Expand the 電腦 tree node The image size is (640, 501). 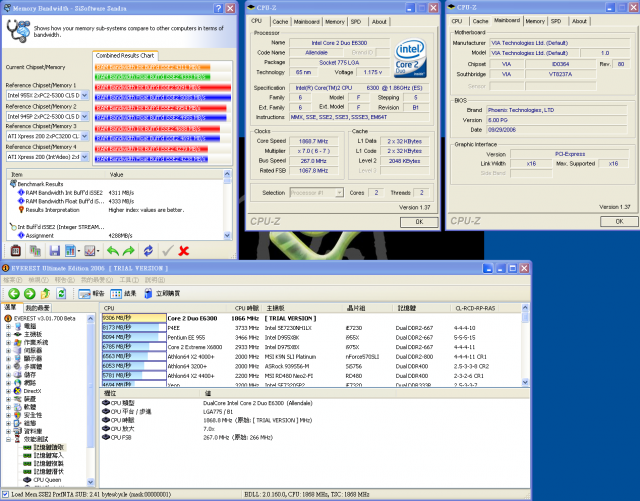[x=8, y=326]
